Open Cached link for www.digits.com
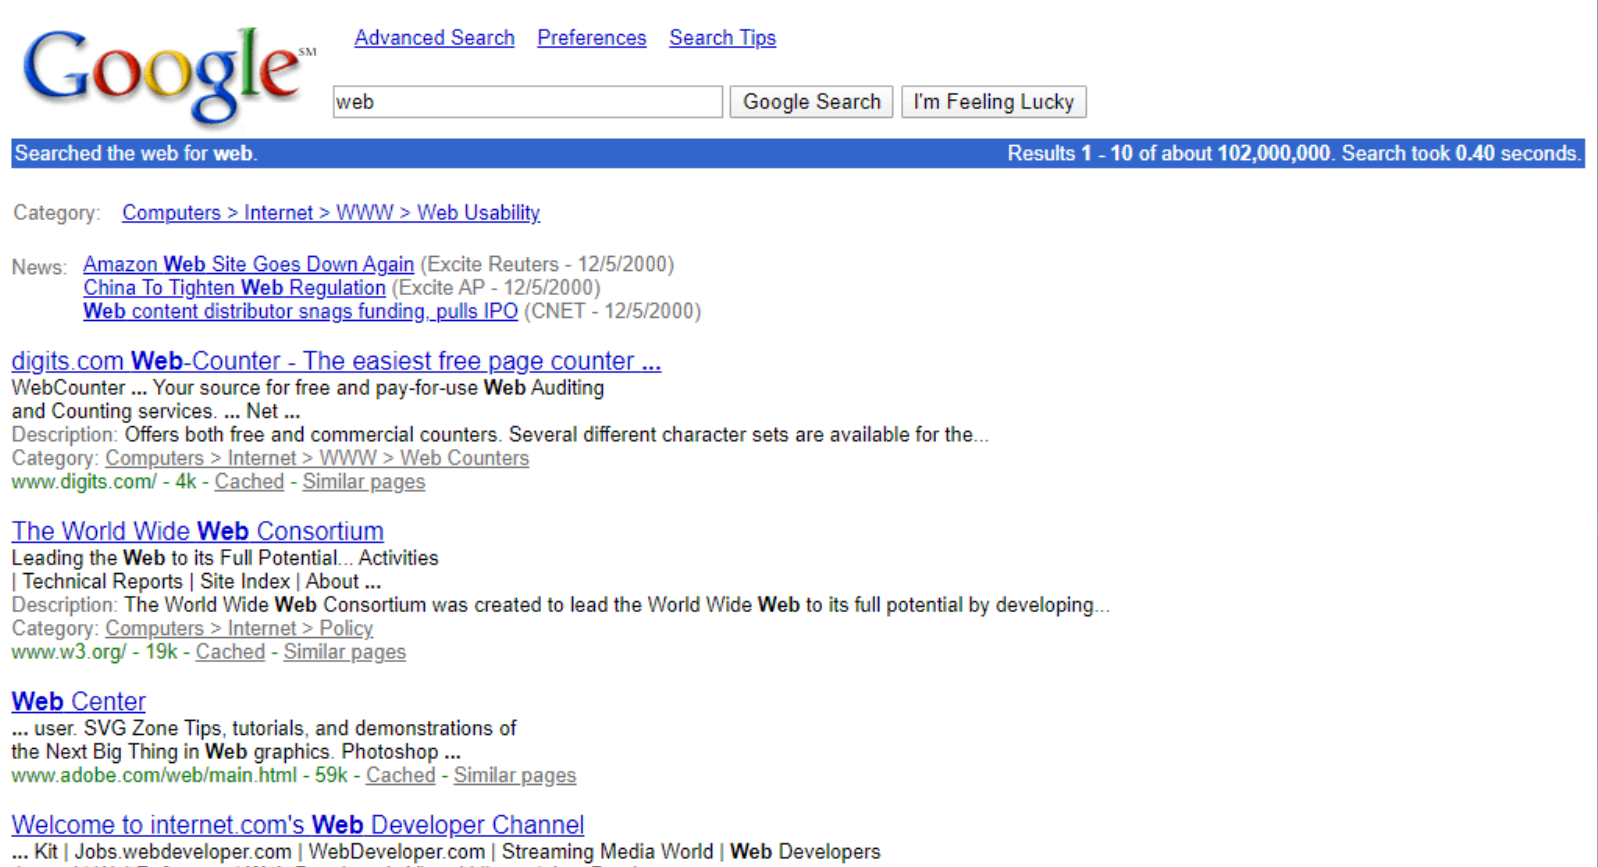 click(249, 482)
